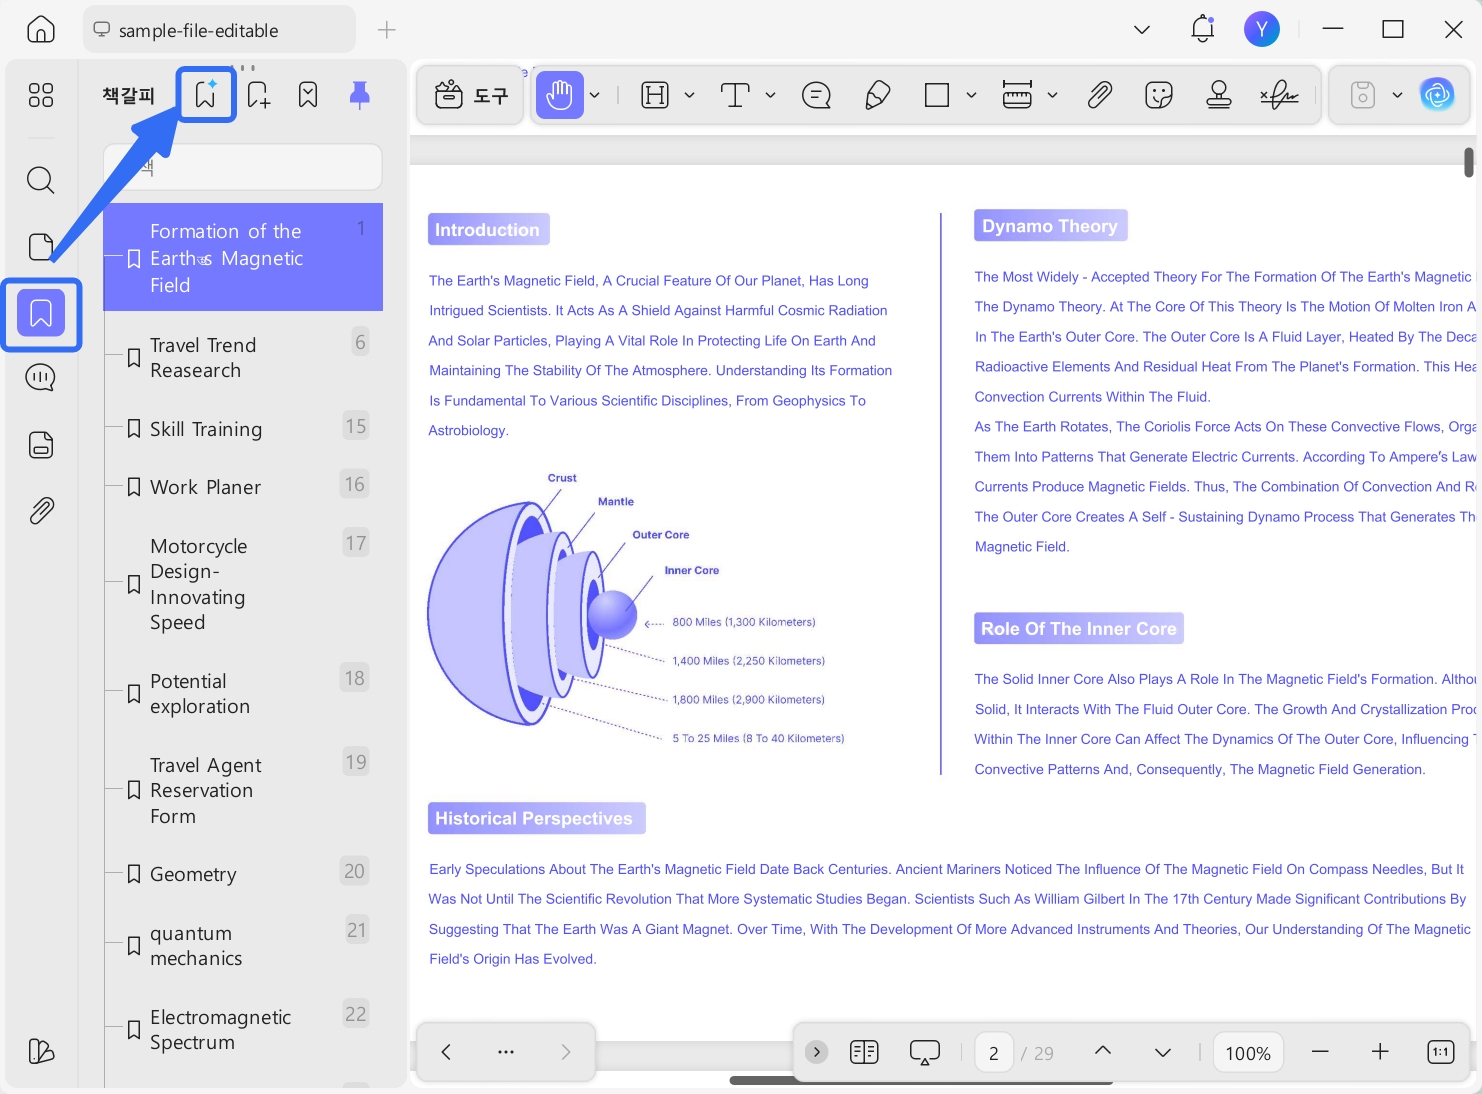Toggle the hand pan tool
Image resolution: width=1482 pixels, height=1094 pixels.
pyautogui.click(x=559, y=95)
